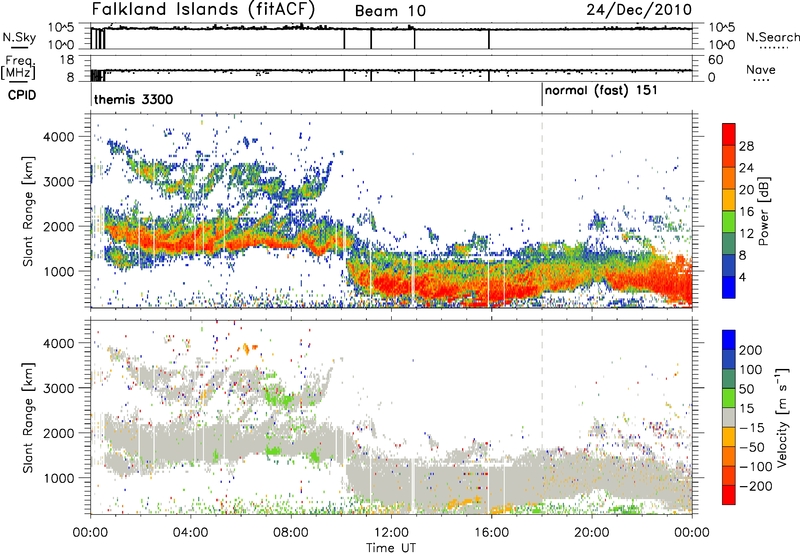Pick the Power colorbar segment between 20 and 24

coord(729,178)
